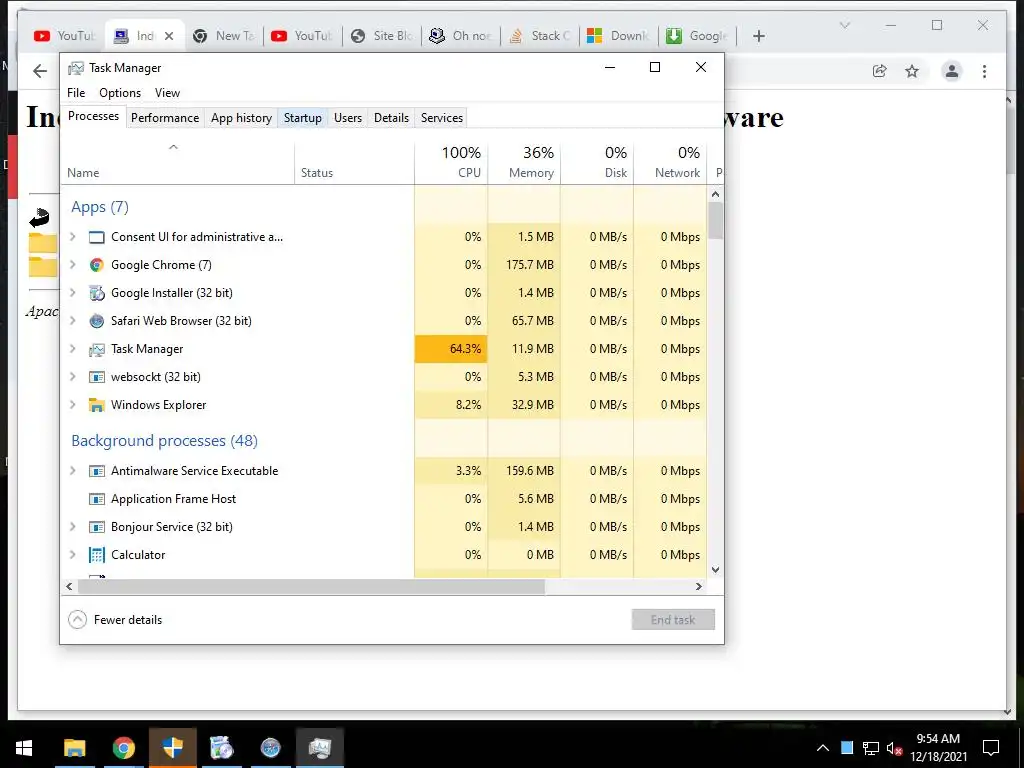Screen dimensions: 1024x768
Task: Open Windows Start menu
Action: coord(24,748)
